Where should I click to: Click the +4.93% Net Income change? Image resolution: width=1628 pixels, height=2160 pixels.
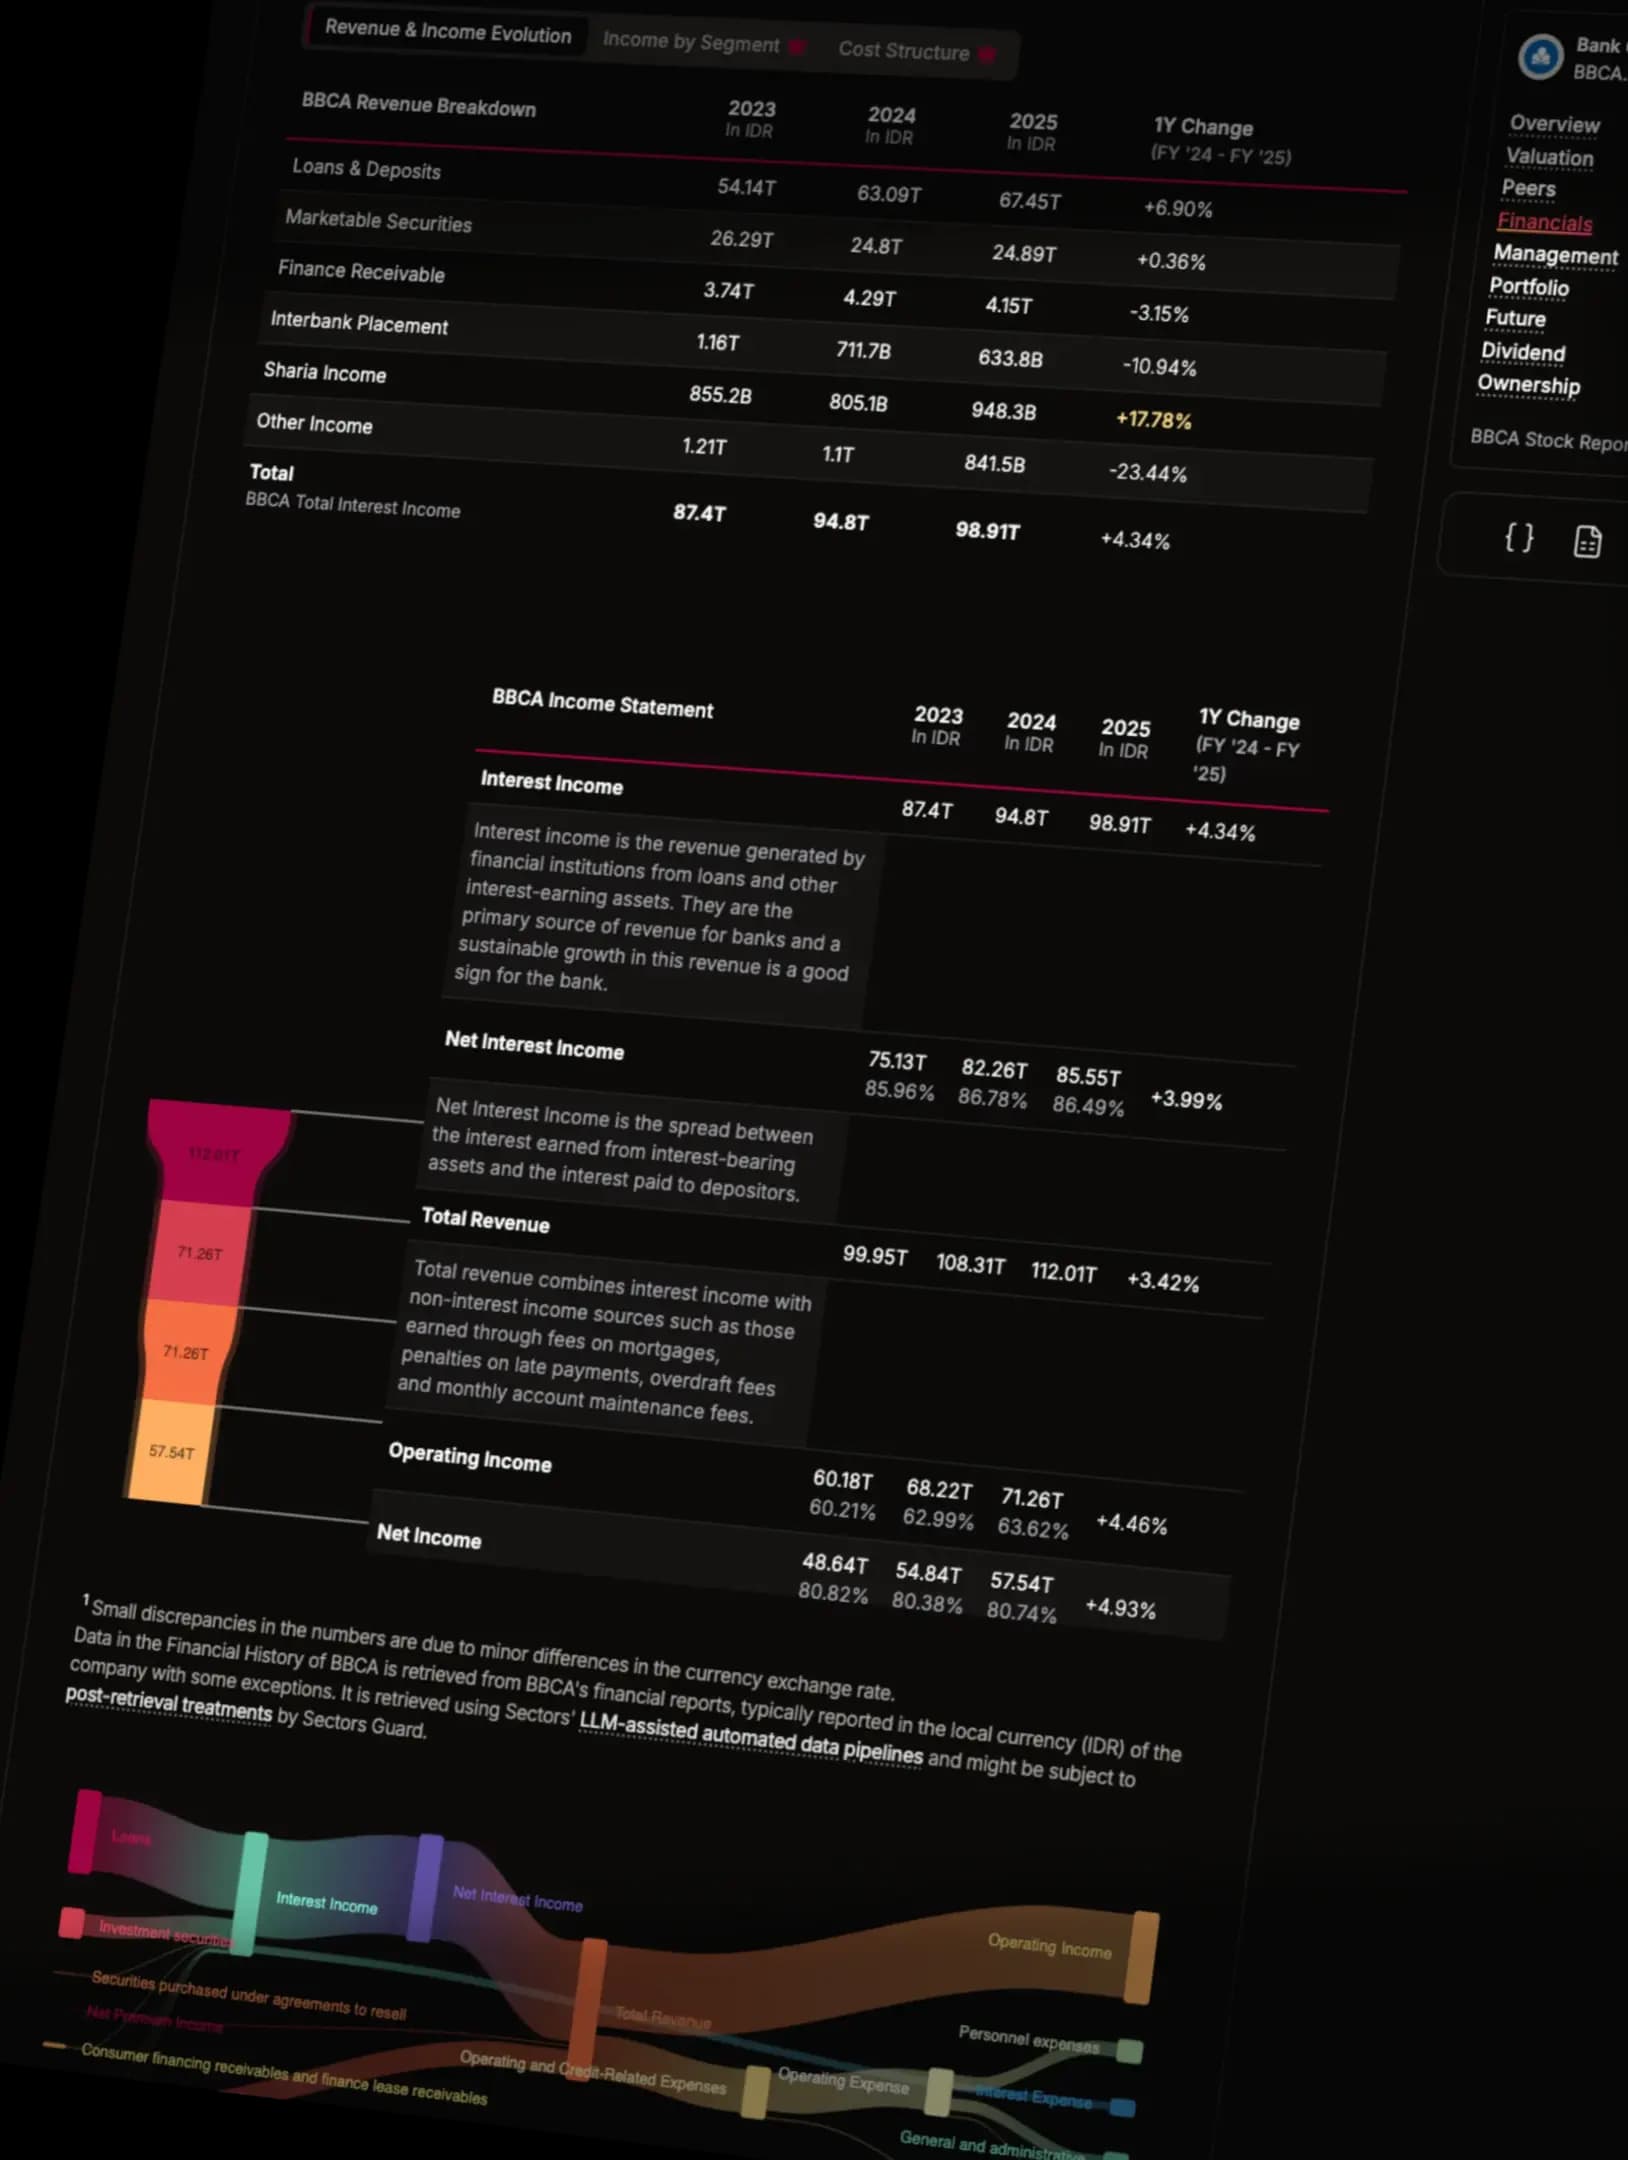click(x=1120, y=1608)
